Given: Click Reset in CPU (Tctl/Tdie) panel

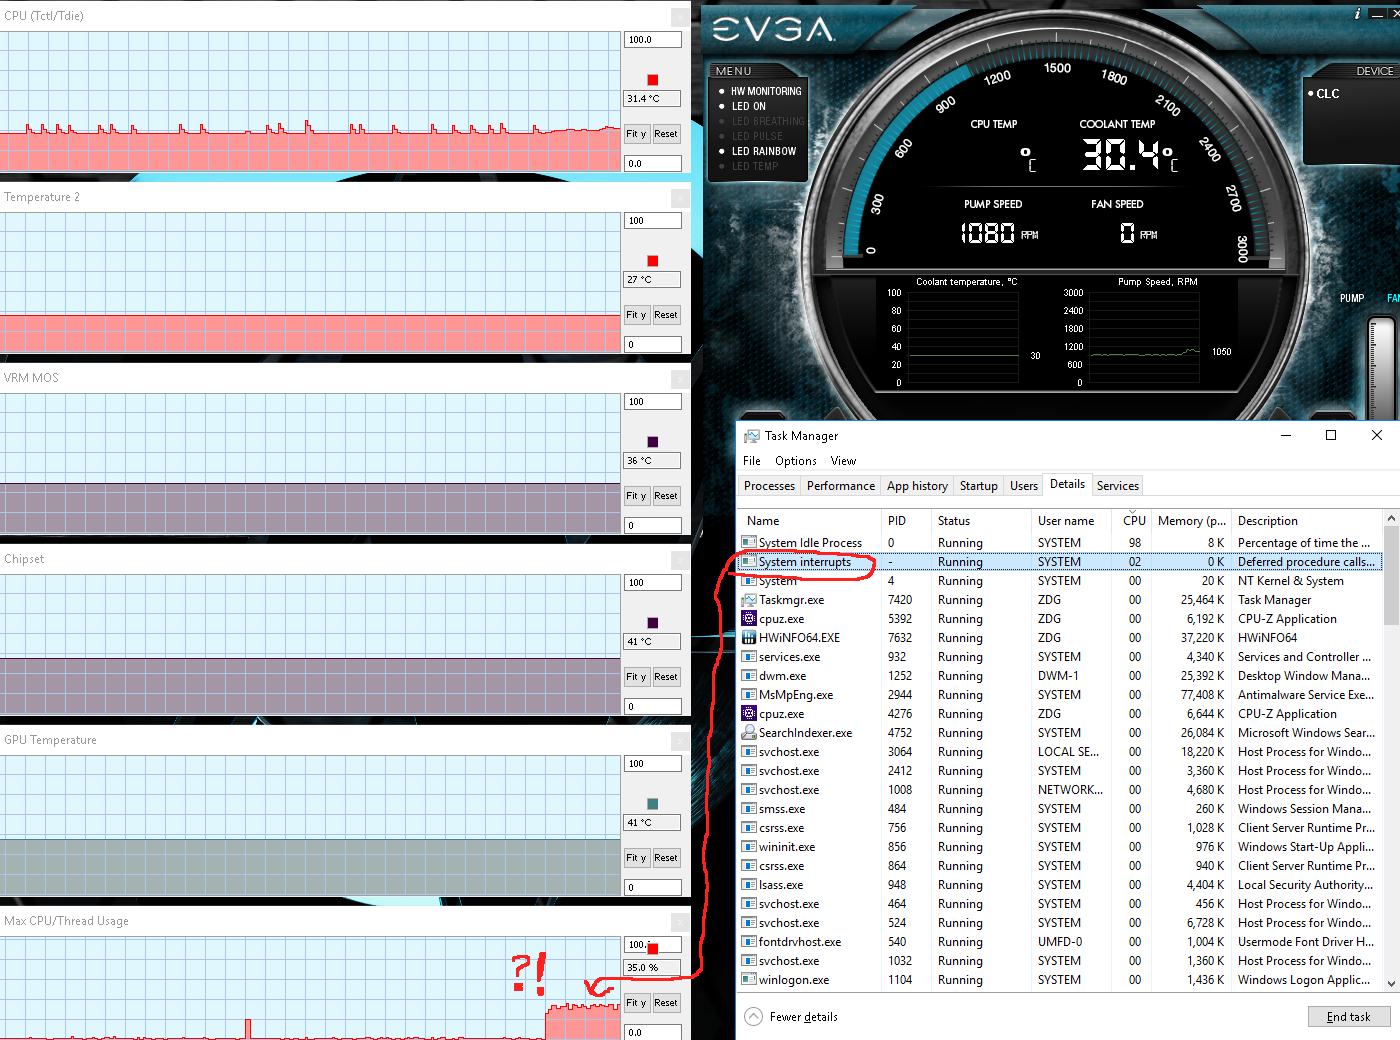Looking at the screenshot, I should pos(666,134).
